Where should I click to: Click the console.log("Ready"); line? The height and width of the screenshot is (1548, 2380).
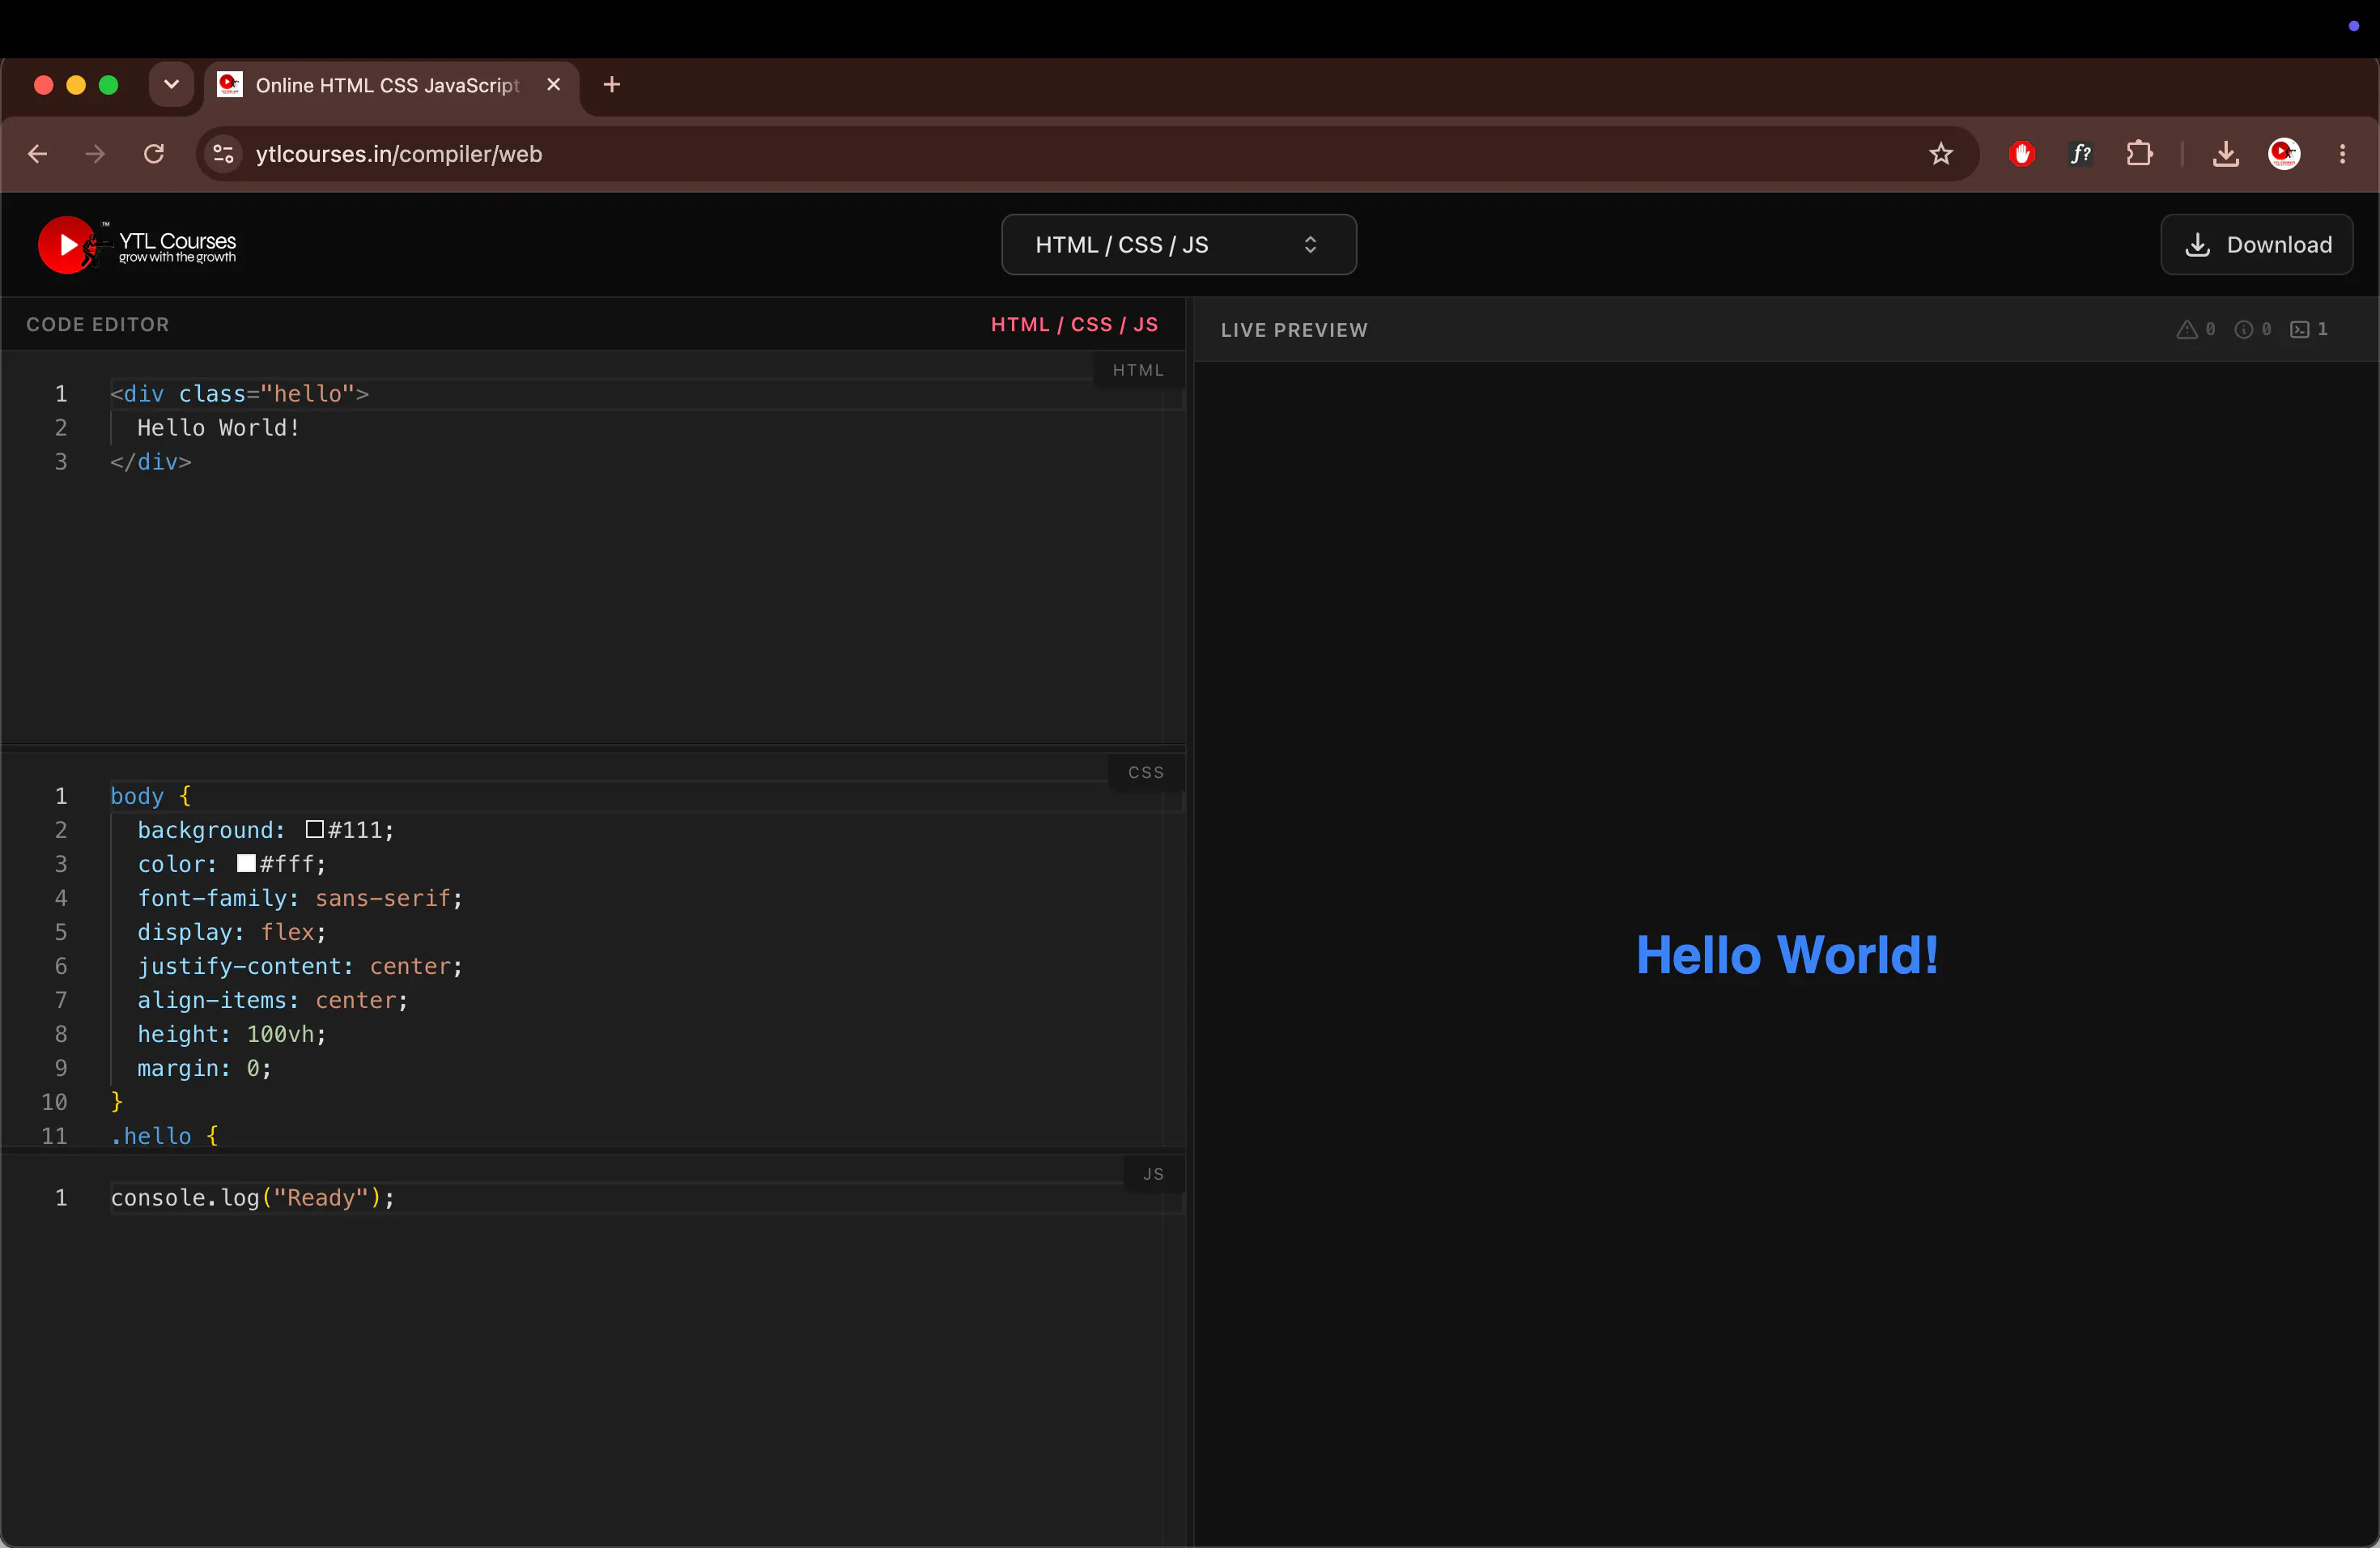(253, 1198)
